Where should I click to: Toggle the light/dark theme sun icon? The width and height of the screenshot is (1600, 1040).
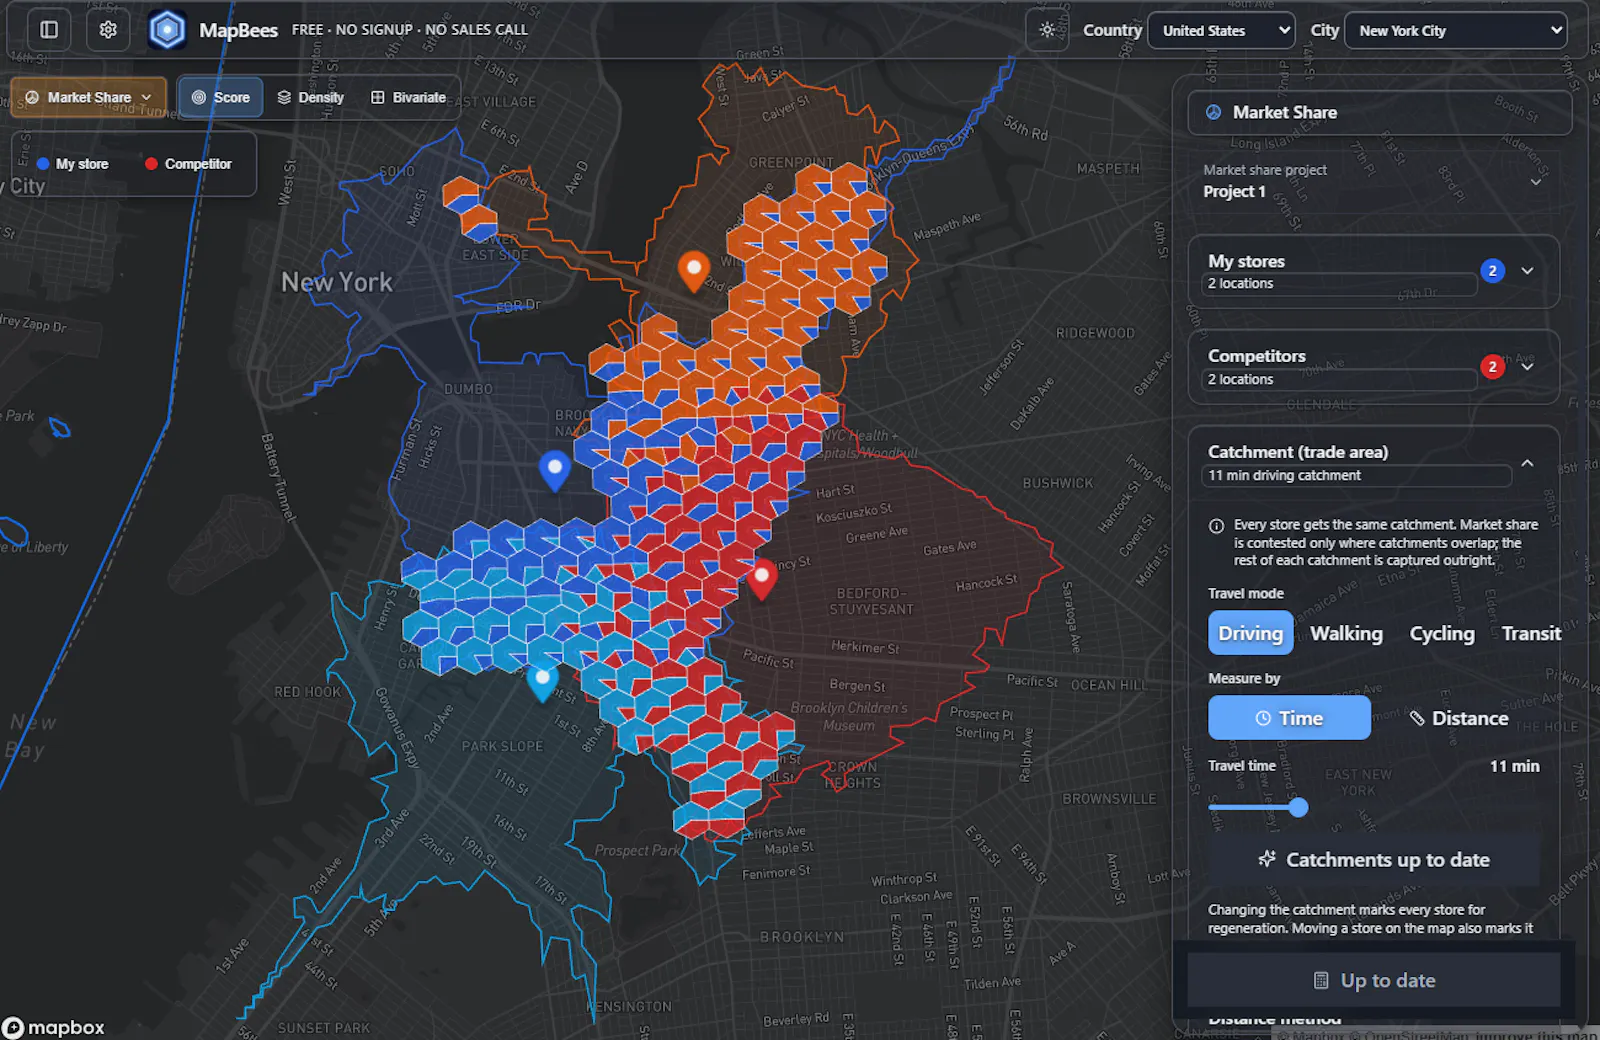tap(1047, 30)
